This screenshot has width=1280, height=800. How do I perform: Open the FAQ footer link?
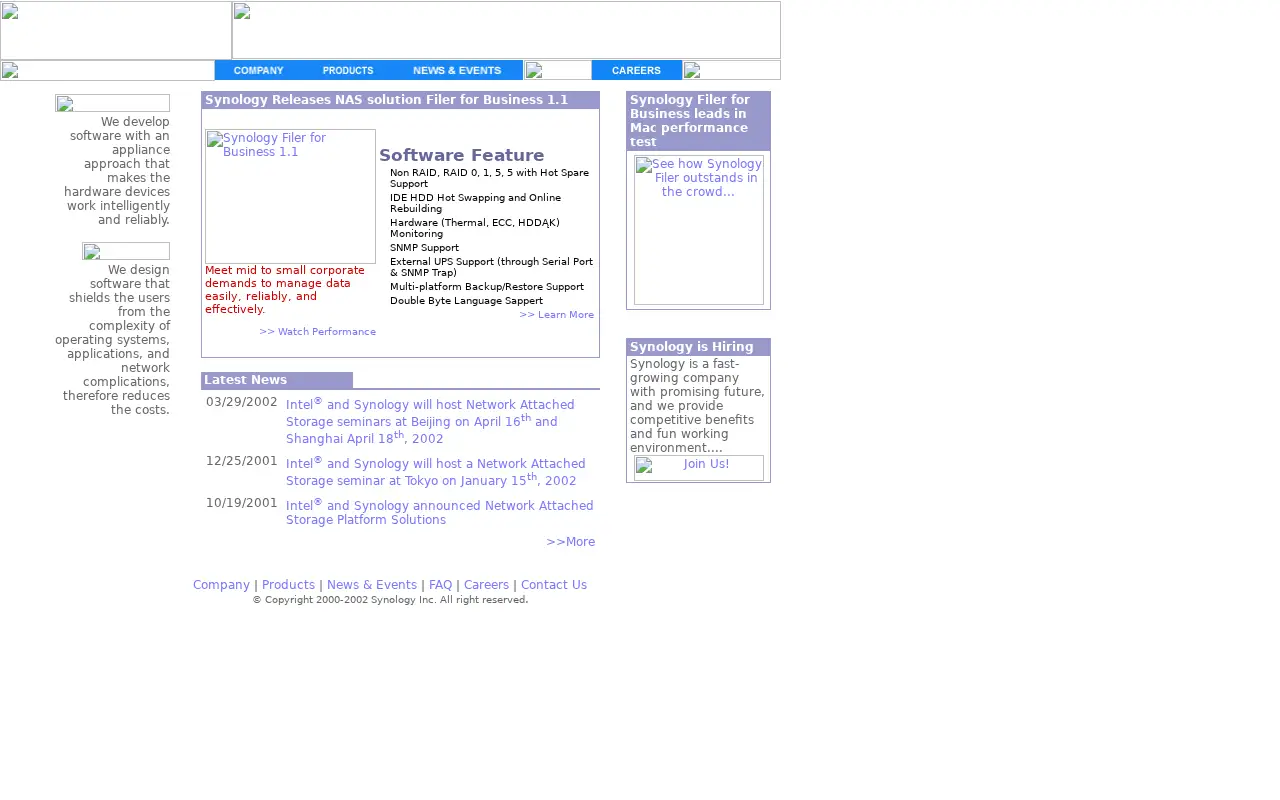point(440,585)
